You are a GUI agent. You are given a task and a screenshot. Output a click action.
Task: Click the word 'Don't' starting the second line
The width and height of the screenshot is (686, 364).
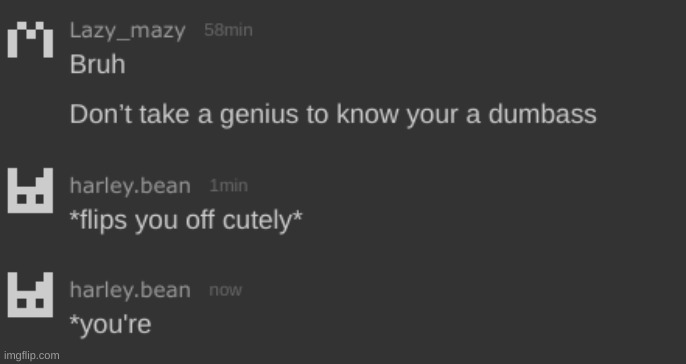click(100, 114)
